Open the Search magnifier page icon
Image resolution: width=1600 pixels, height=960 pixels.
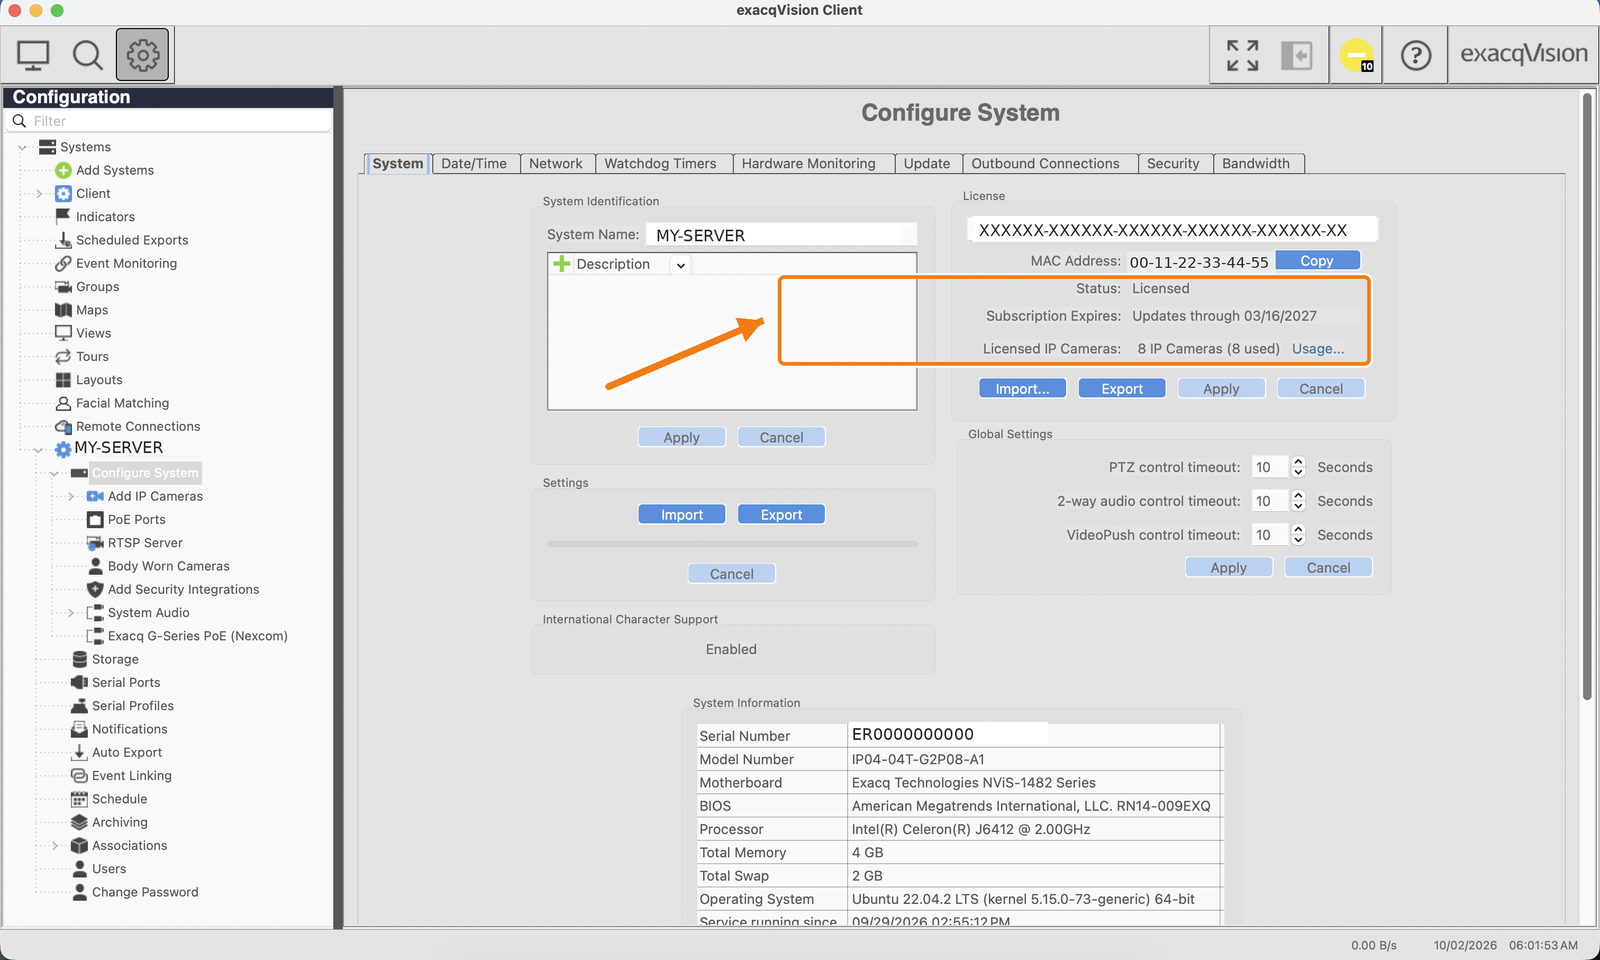88,55
